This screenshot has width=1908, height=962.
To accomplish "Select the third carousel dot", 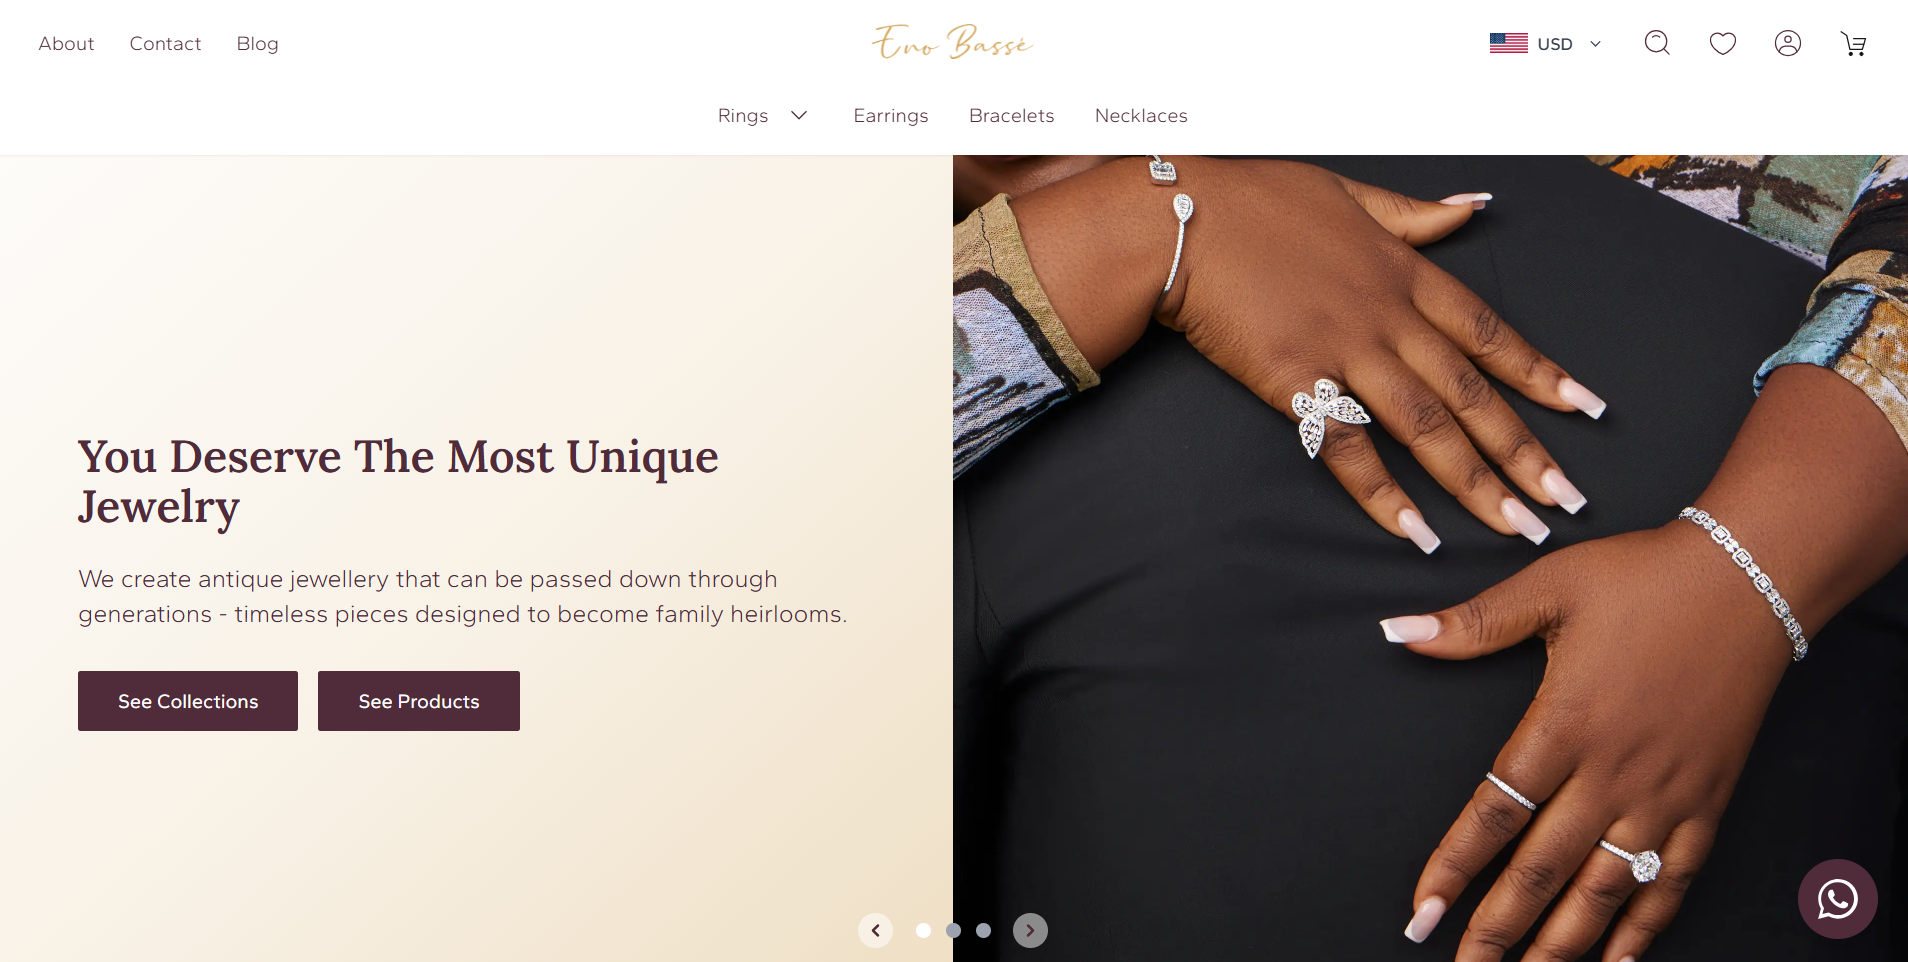I will [x=983, y=930].
